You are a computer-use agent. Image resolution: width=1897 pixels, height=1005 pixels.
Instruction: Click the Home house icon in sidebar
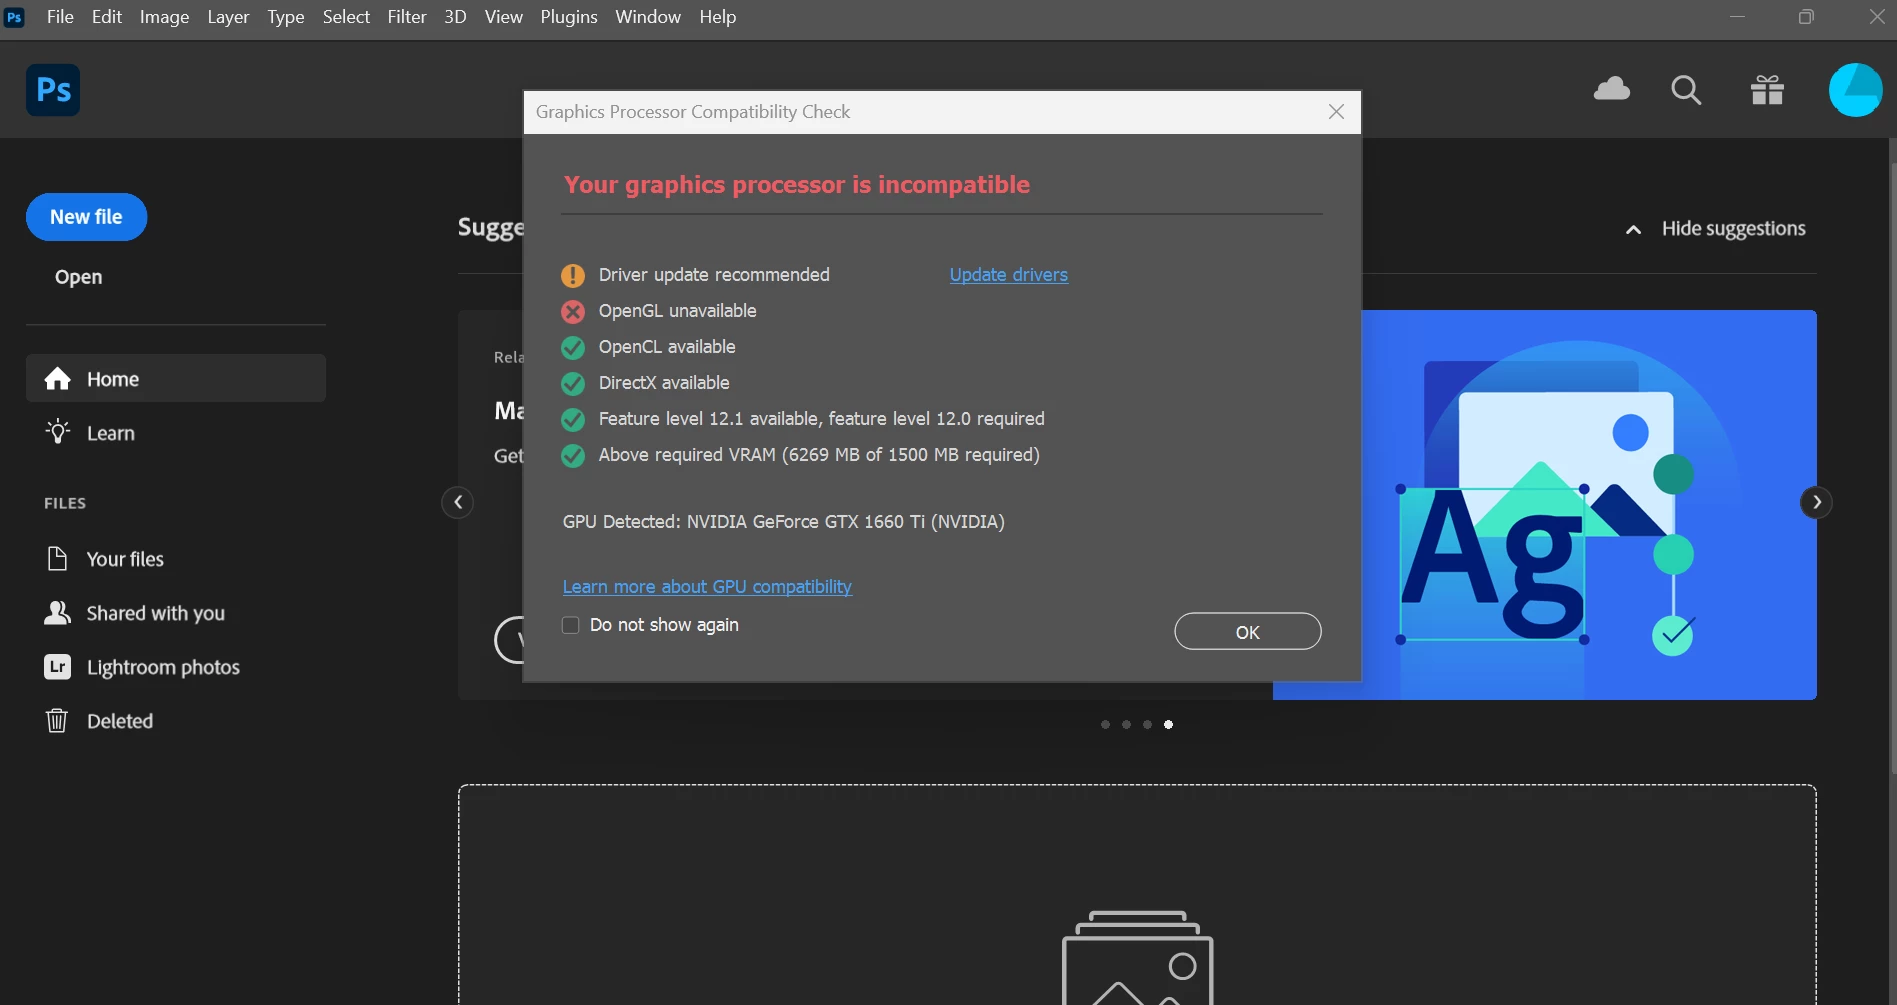pos(58,379)
